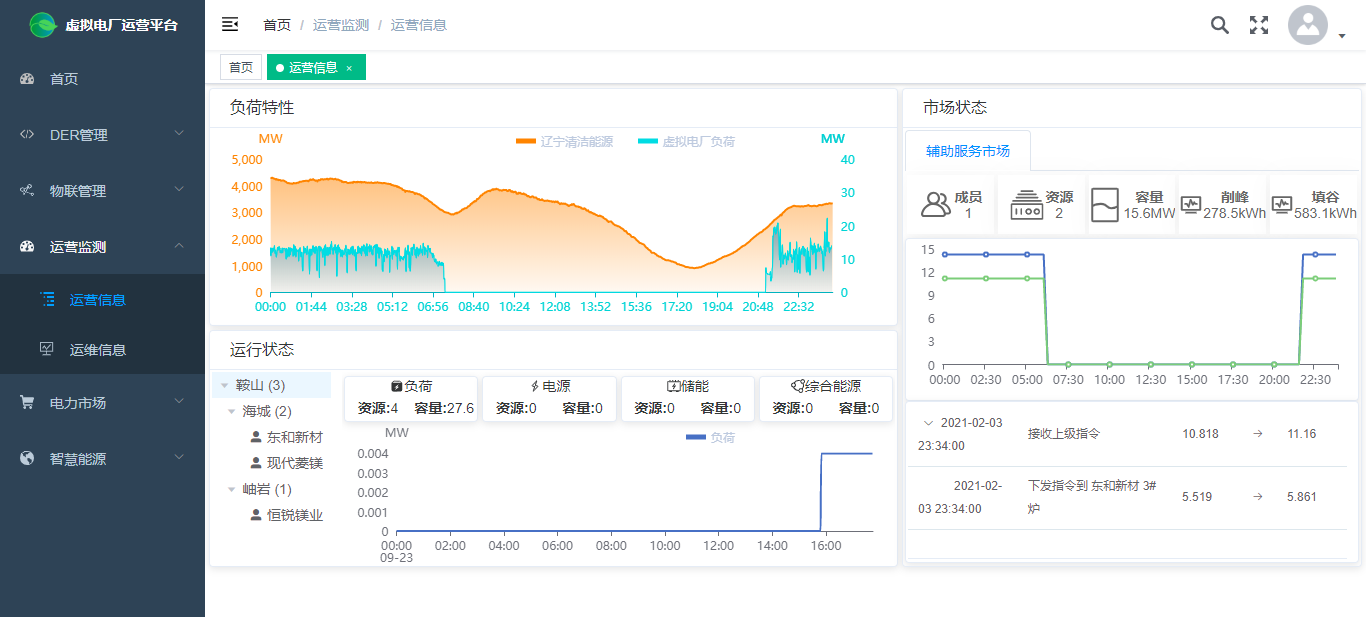Toggle 辽宁清洁能源 legend series
Screen dimensions: 1366x617
564,142
